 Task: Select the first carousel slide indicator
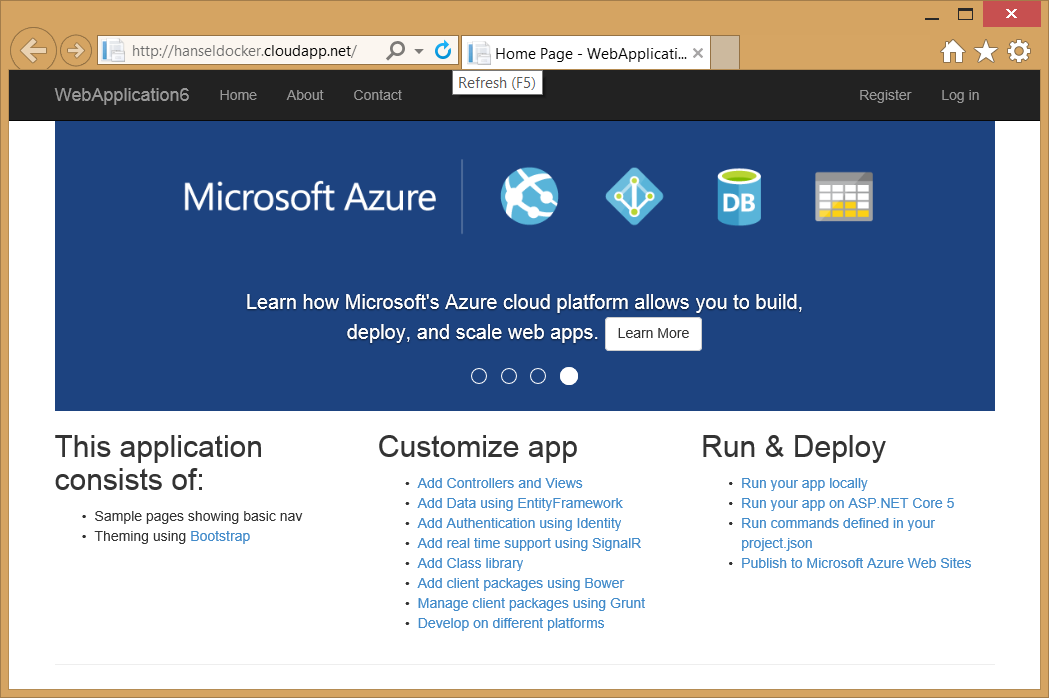(479, 376)
